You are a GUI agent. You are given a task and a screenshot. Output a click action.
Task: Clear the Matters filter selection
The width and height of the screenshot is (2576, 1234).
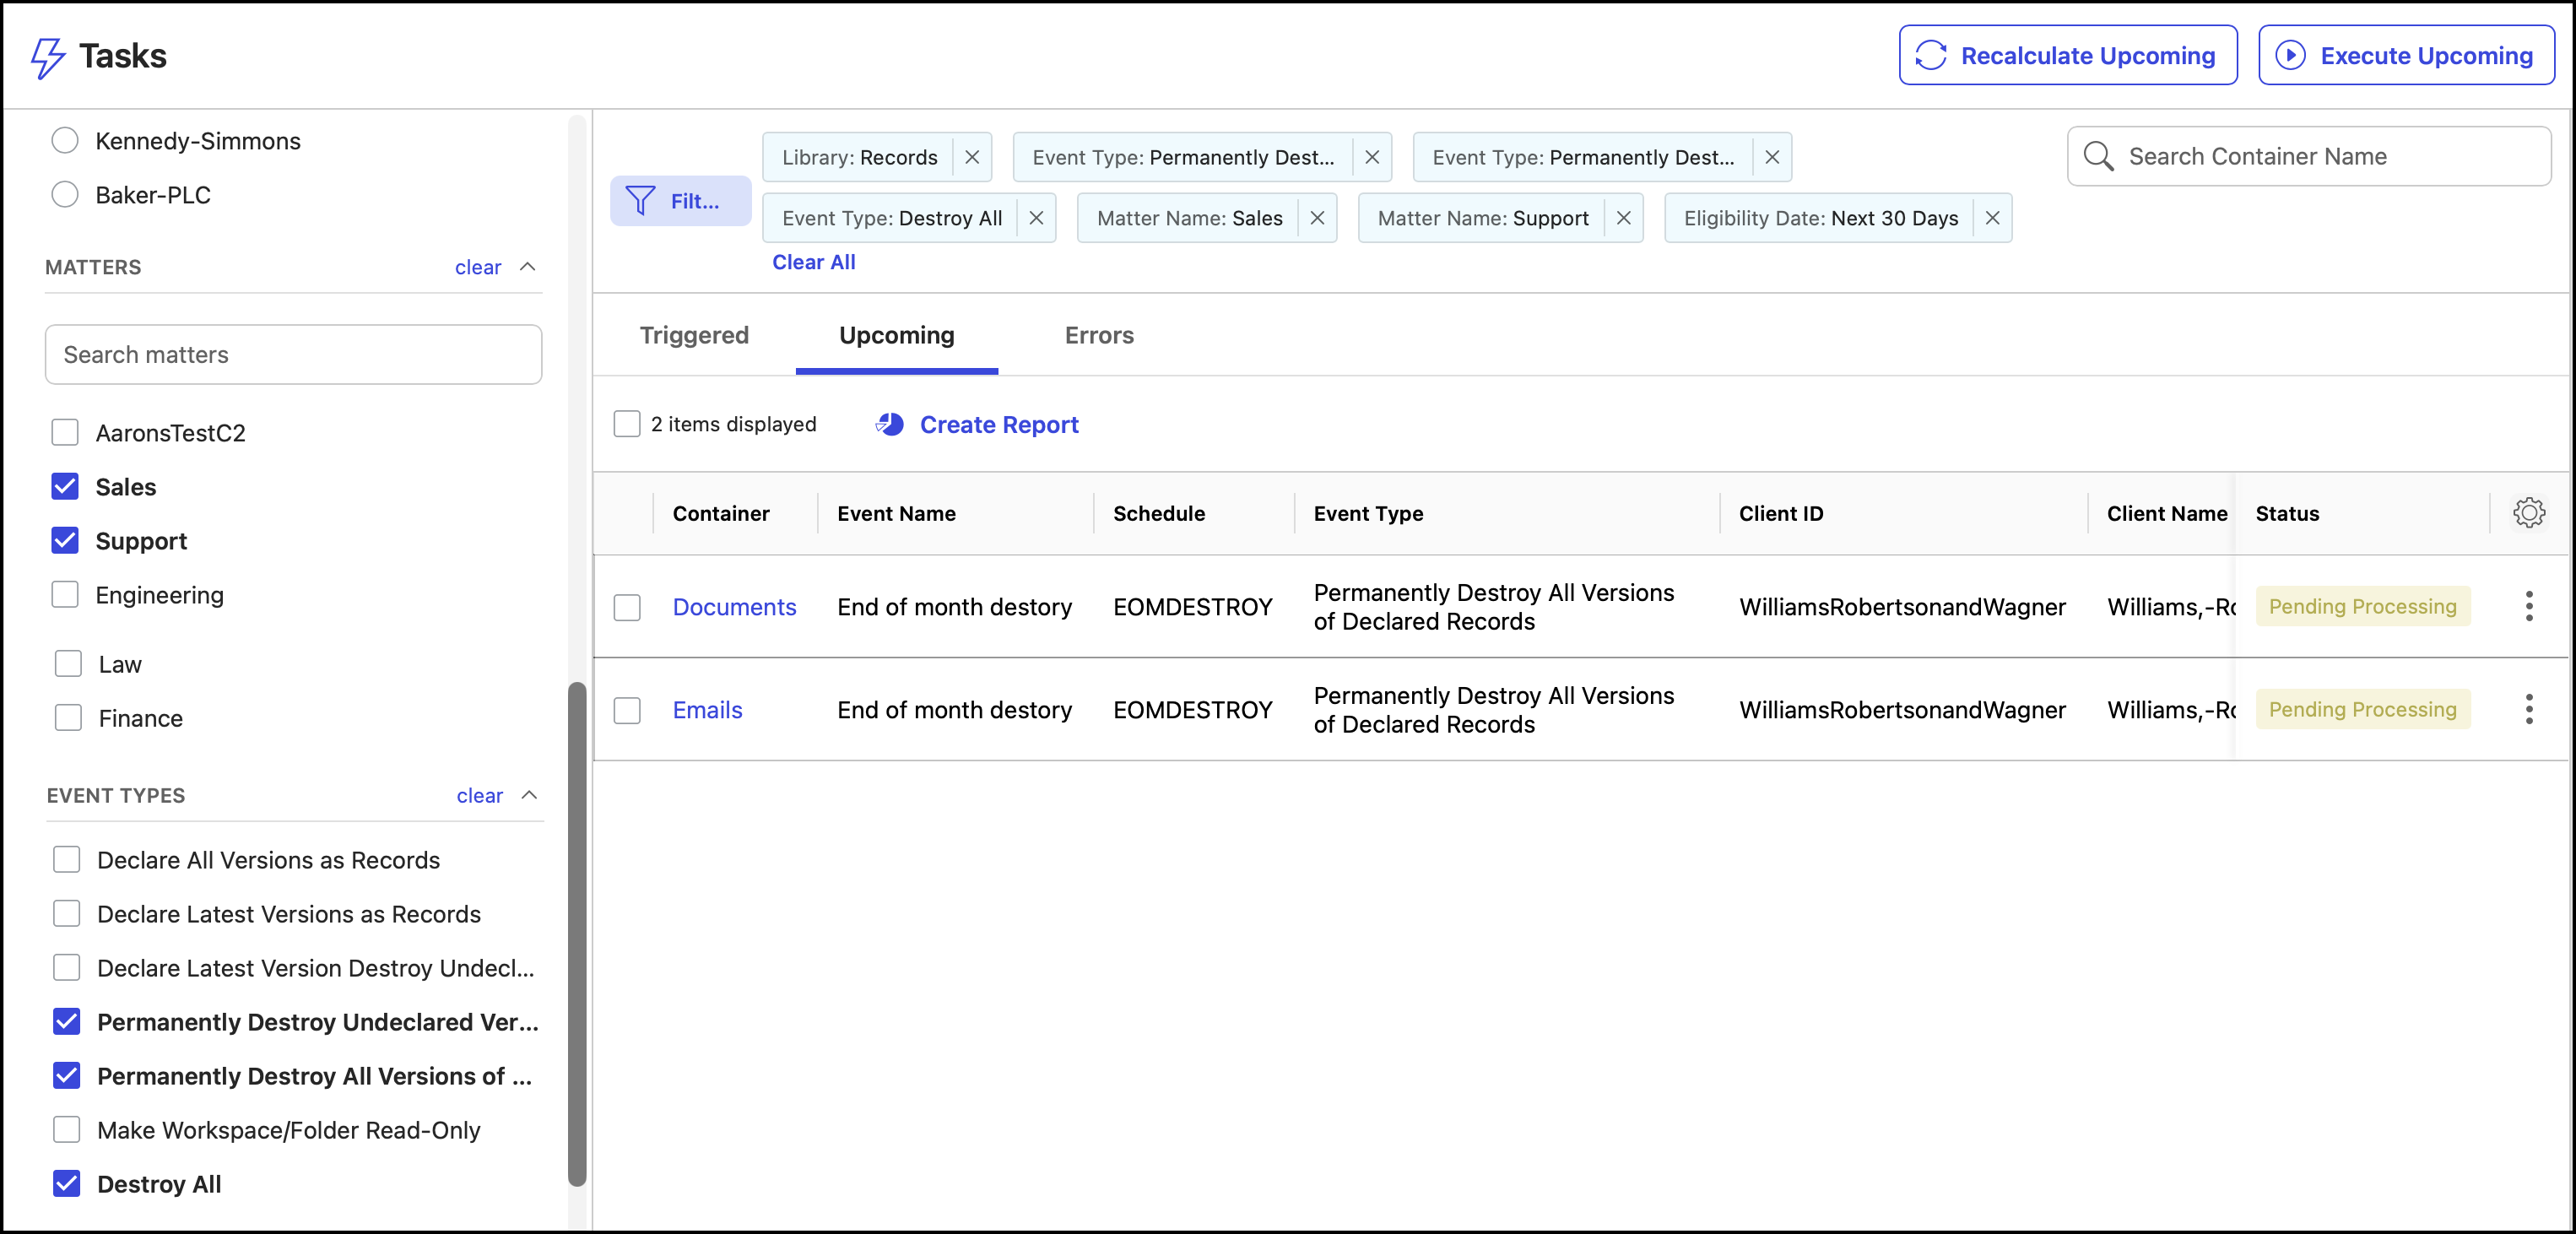478,267
